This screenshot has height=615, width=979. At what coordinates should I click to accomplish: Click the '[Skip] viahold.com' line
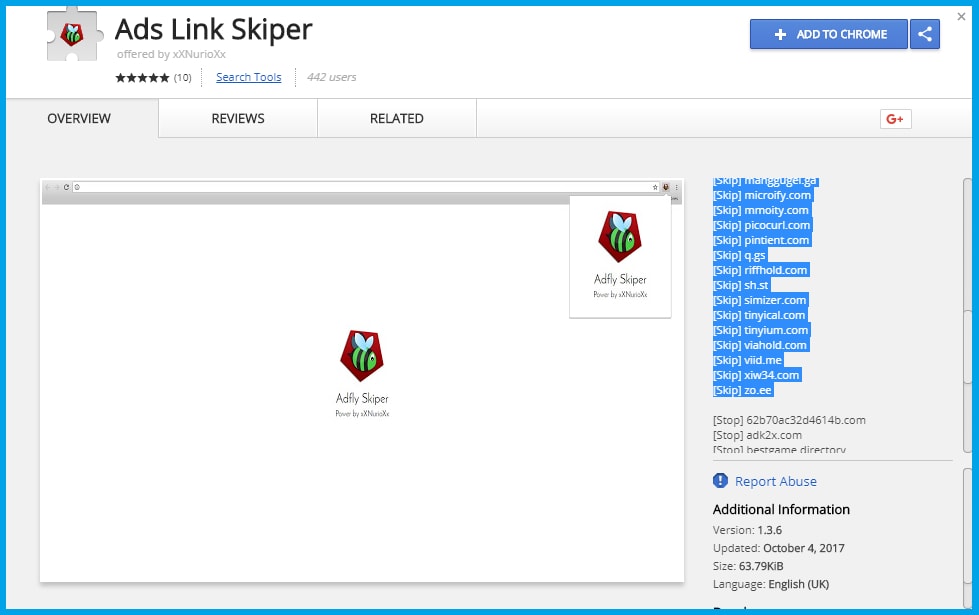pos(760,345)
